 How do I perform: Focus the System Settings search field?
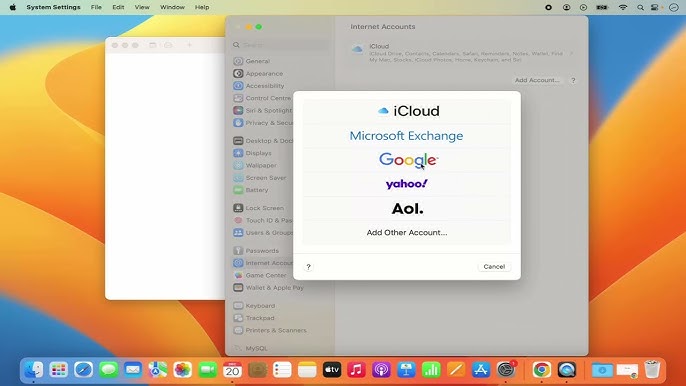(280, 45)
